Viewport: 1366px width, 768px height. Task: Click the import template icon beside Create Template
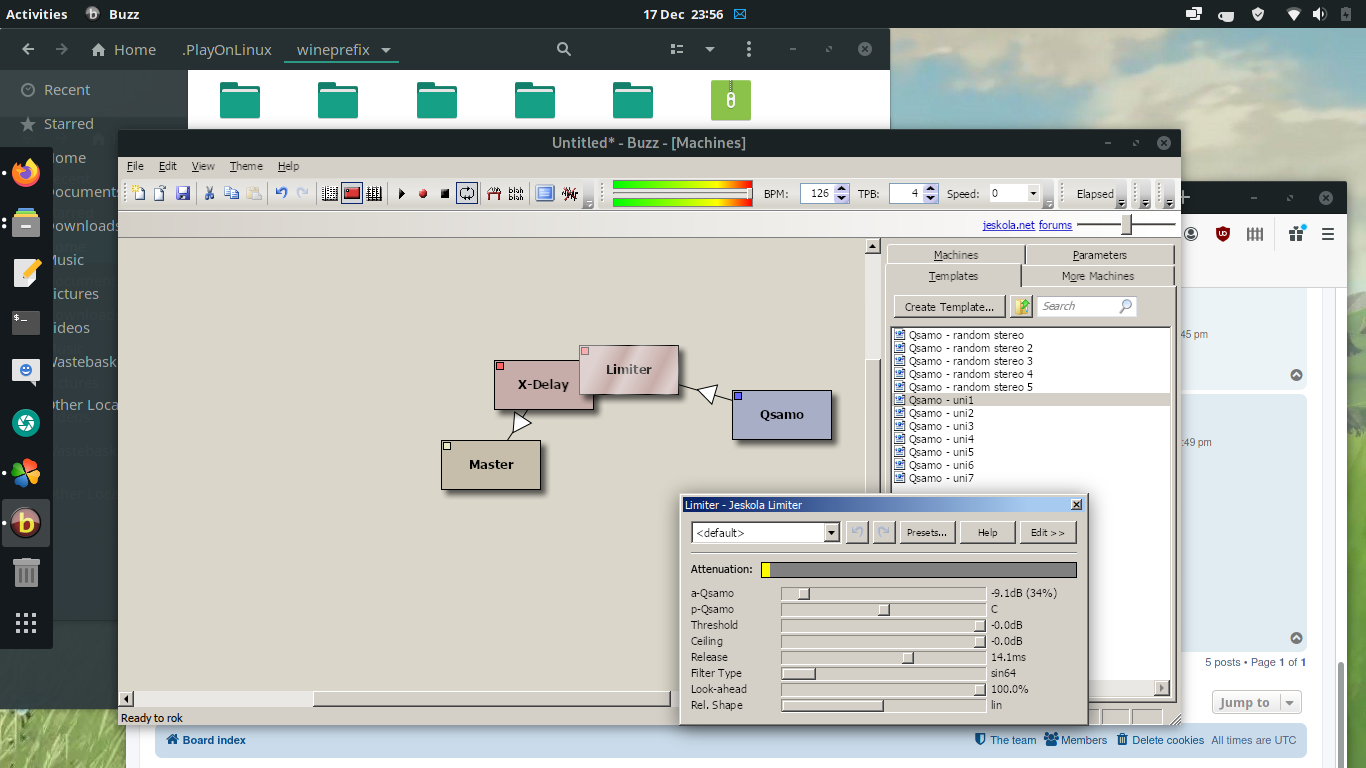(x=1021, y=307)
